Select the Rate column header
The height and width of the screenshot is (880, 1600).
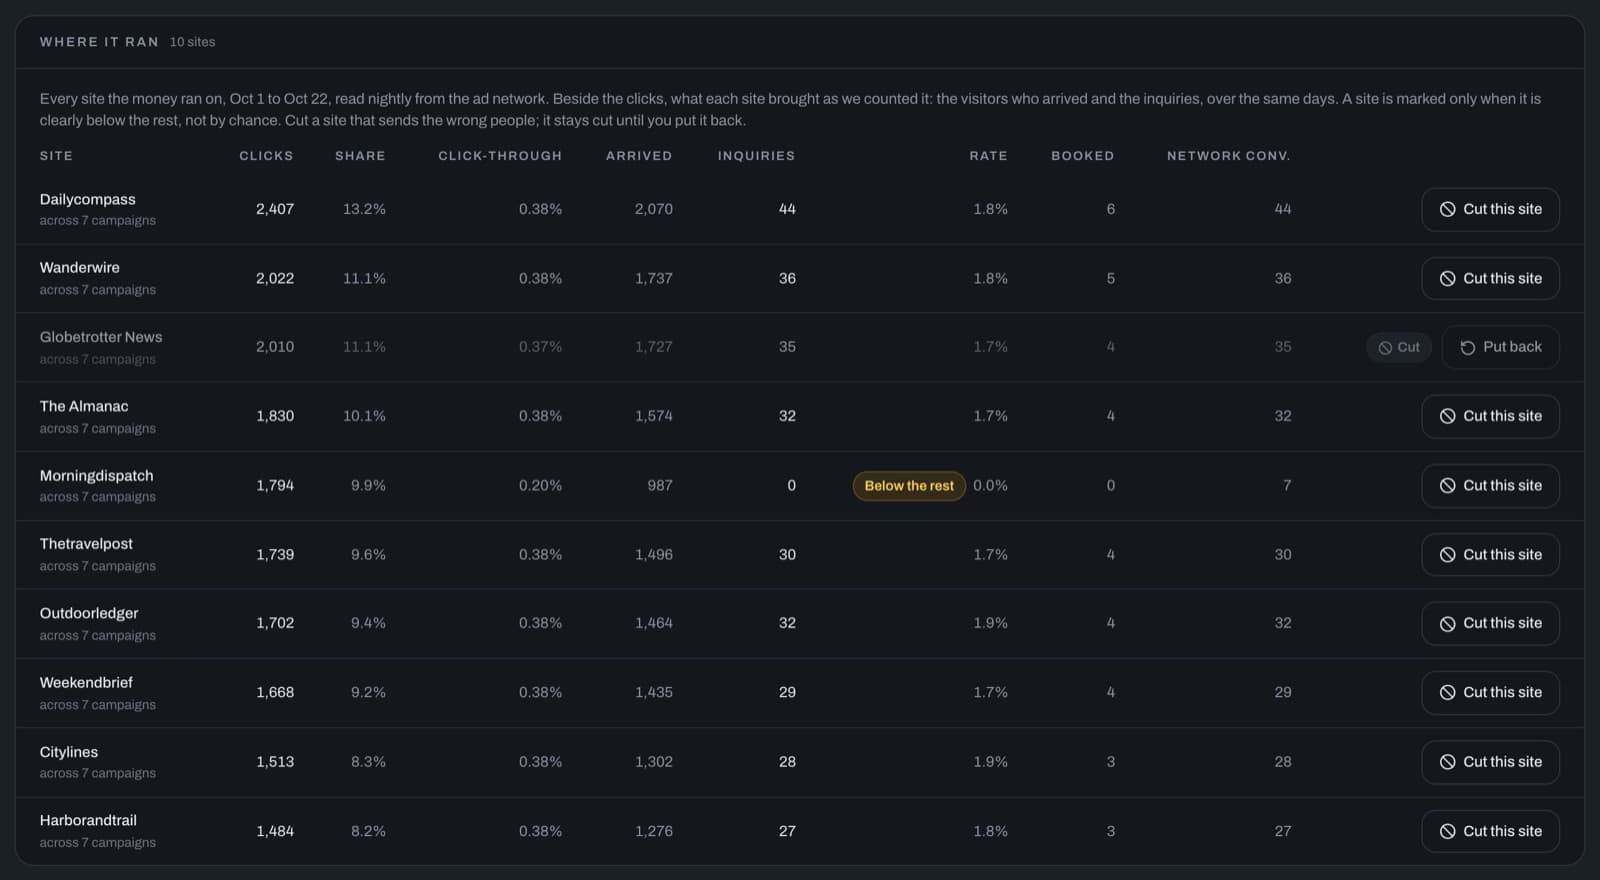988,156
